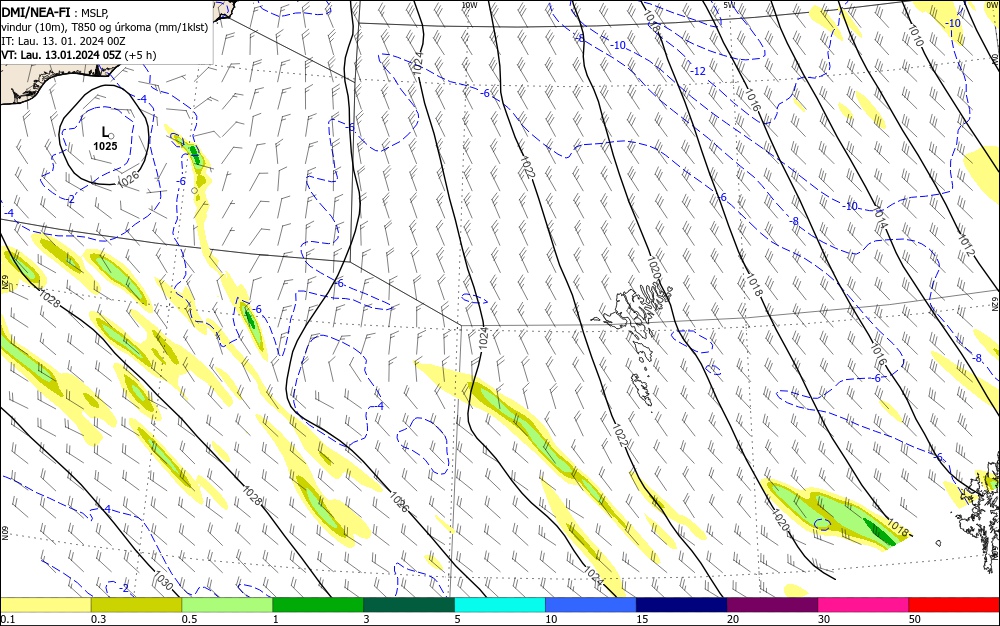Select the navy 15 mm legend swatch
The width and height of the screenshot is (1000, 626).
[682, 605]
